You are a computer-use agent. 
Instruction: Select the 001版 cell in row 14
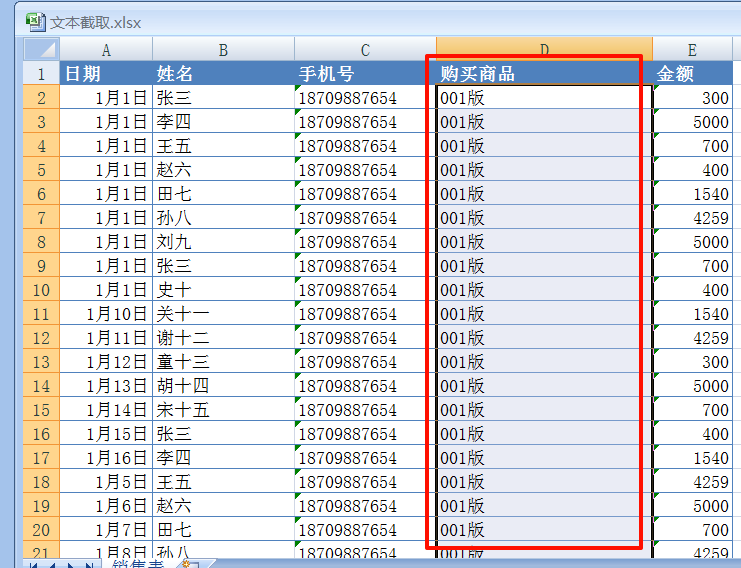[x=544, y=386]
